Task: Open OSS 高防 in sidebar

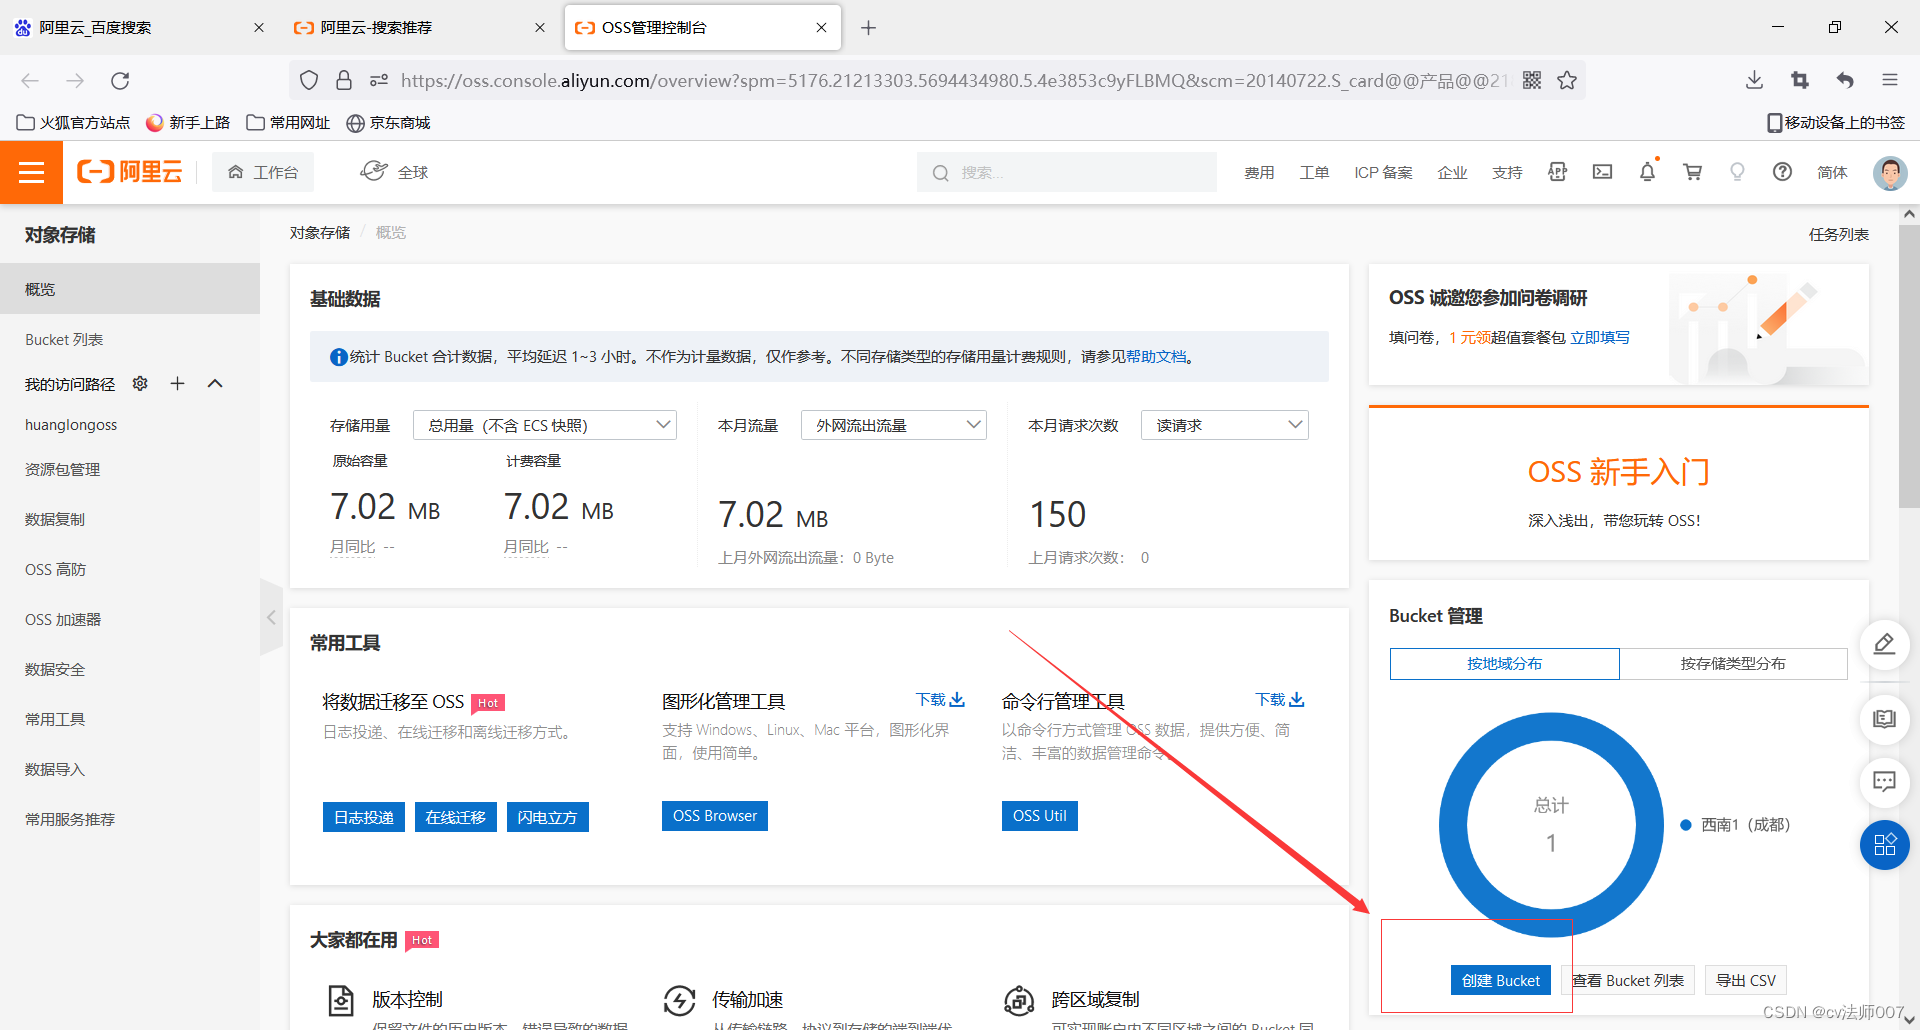Action: click(55, 569)
